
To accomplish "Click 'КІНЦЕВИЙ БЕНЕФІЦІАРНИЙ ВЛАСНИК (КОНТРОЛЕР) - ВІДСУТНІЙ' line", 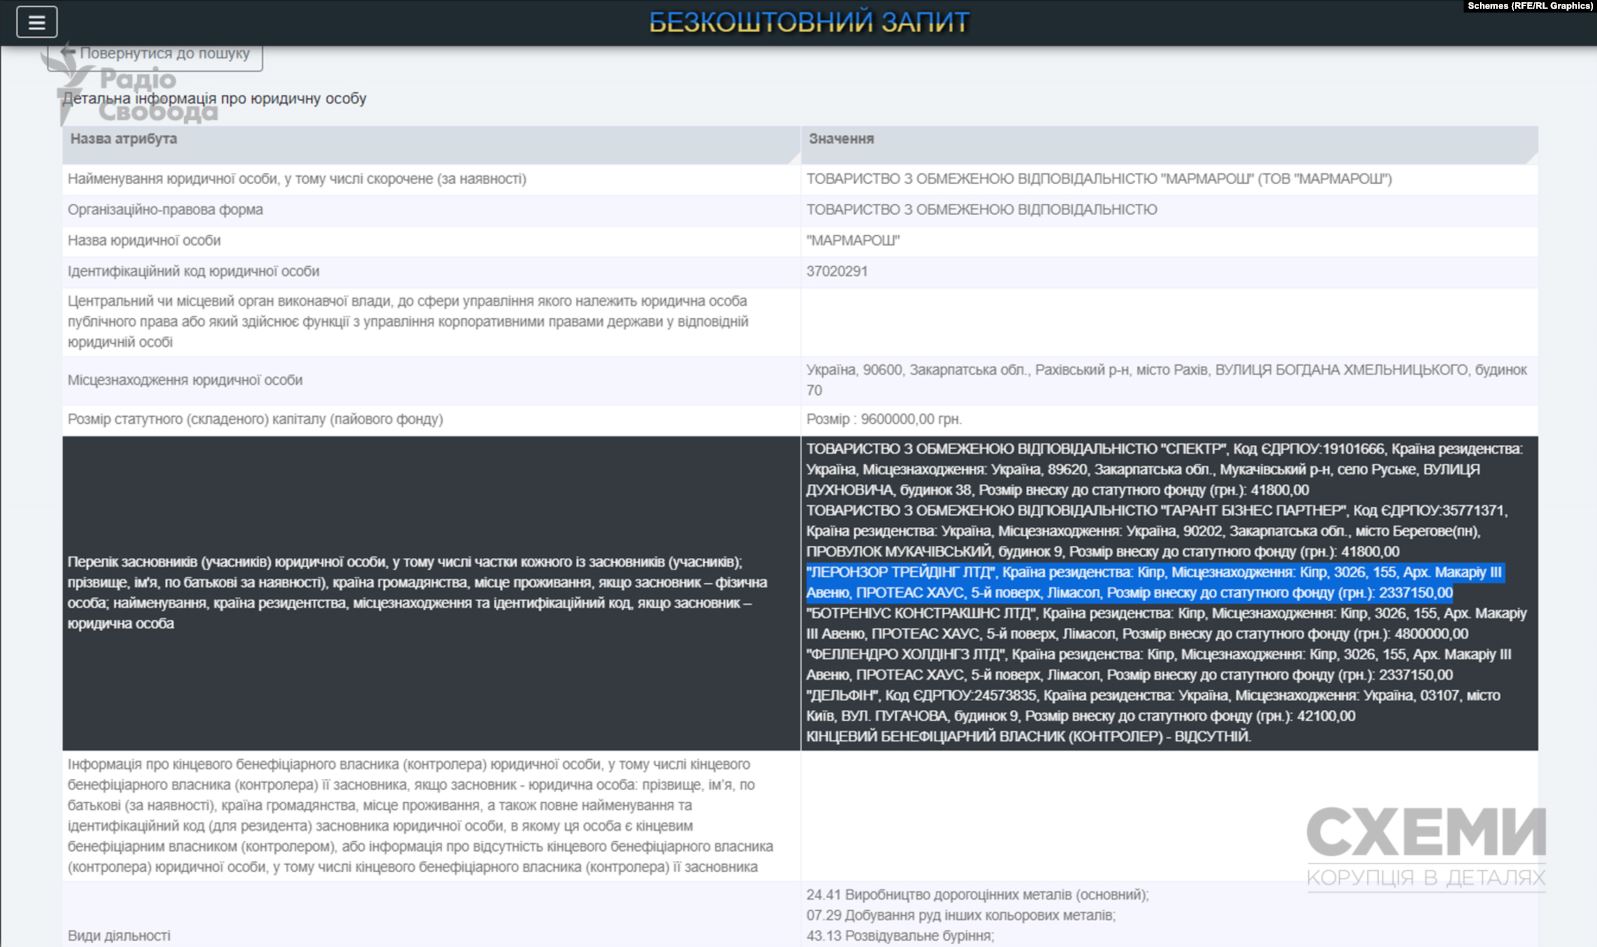I will (1028, 737).
